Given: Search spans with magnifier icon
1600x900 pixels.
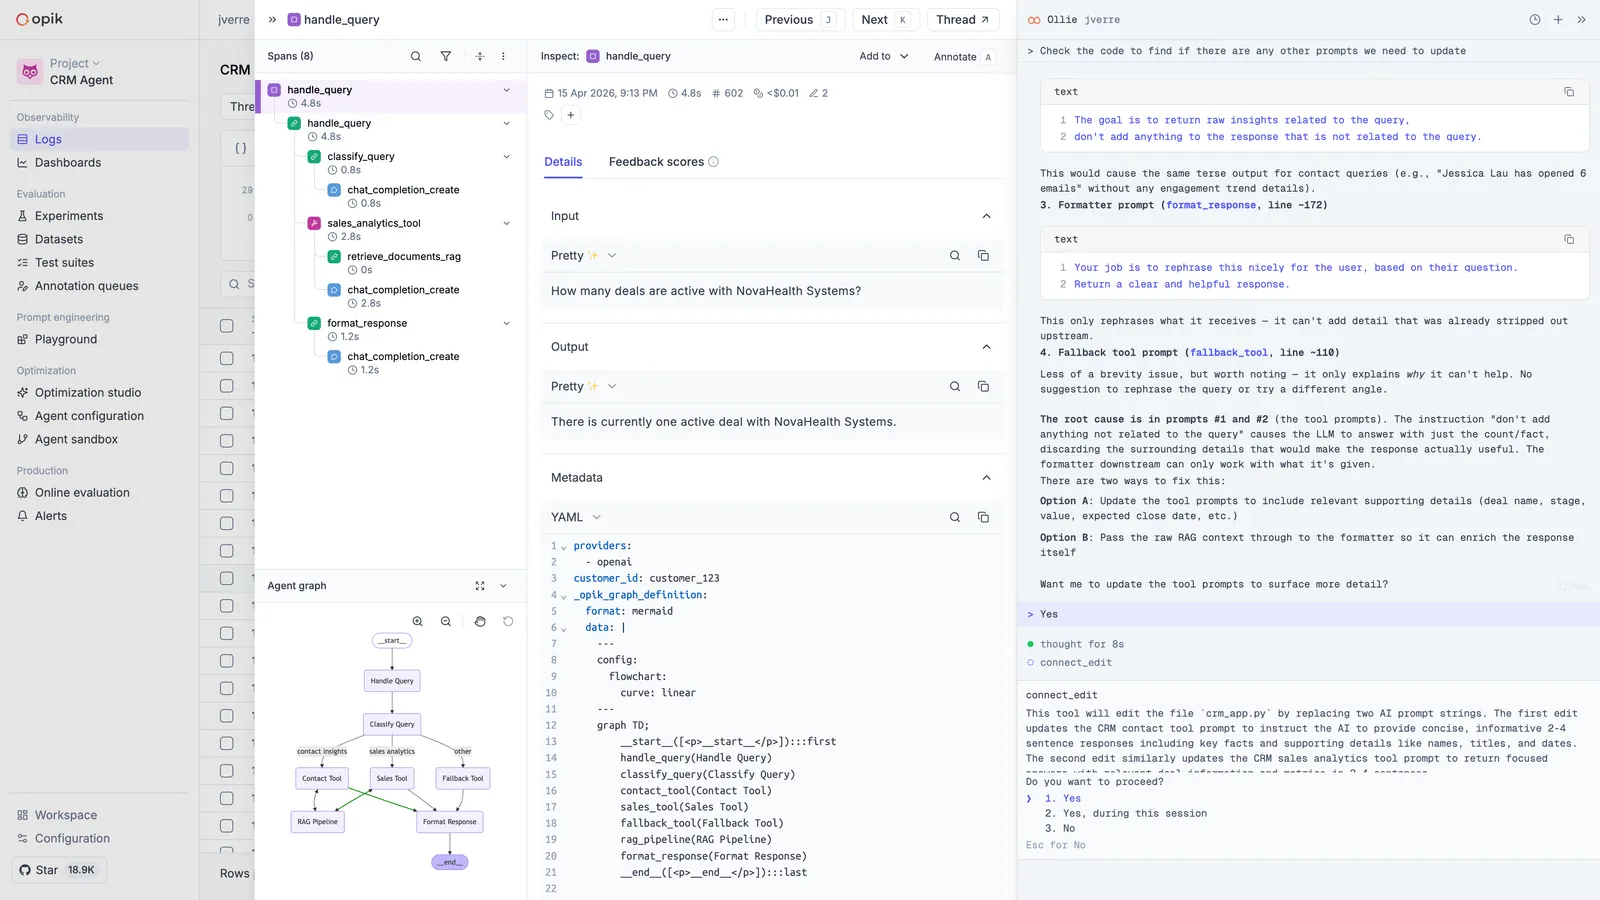Looking at the screenshot, I should 416,56.
